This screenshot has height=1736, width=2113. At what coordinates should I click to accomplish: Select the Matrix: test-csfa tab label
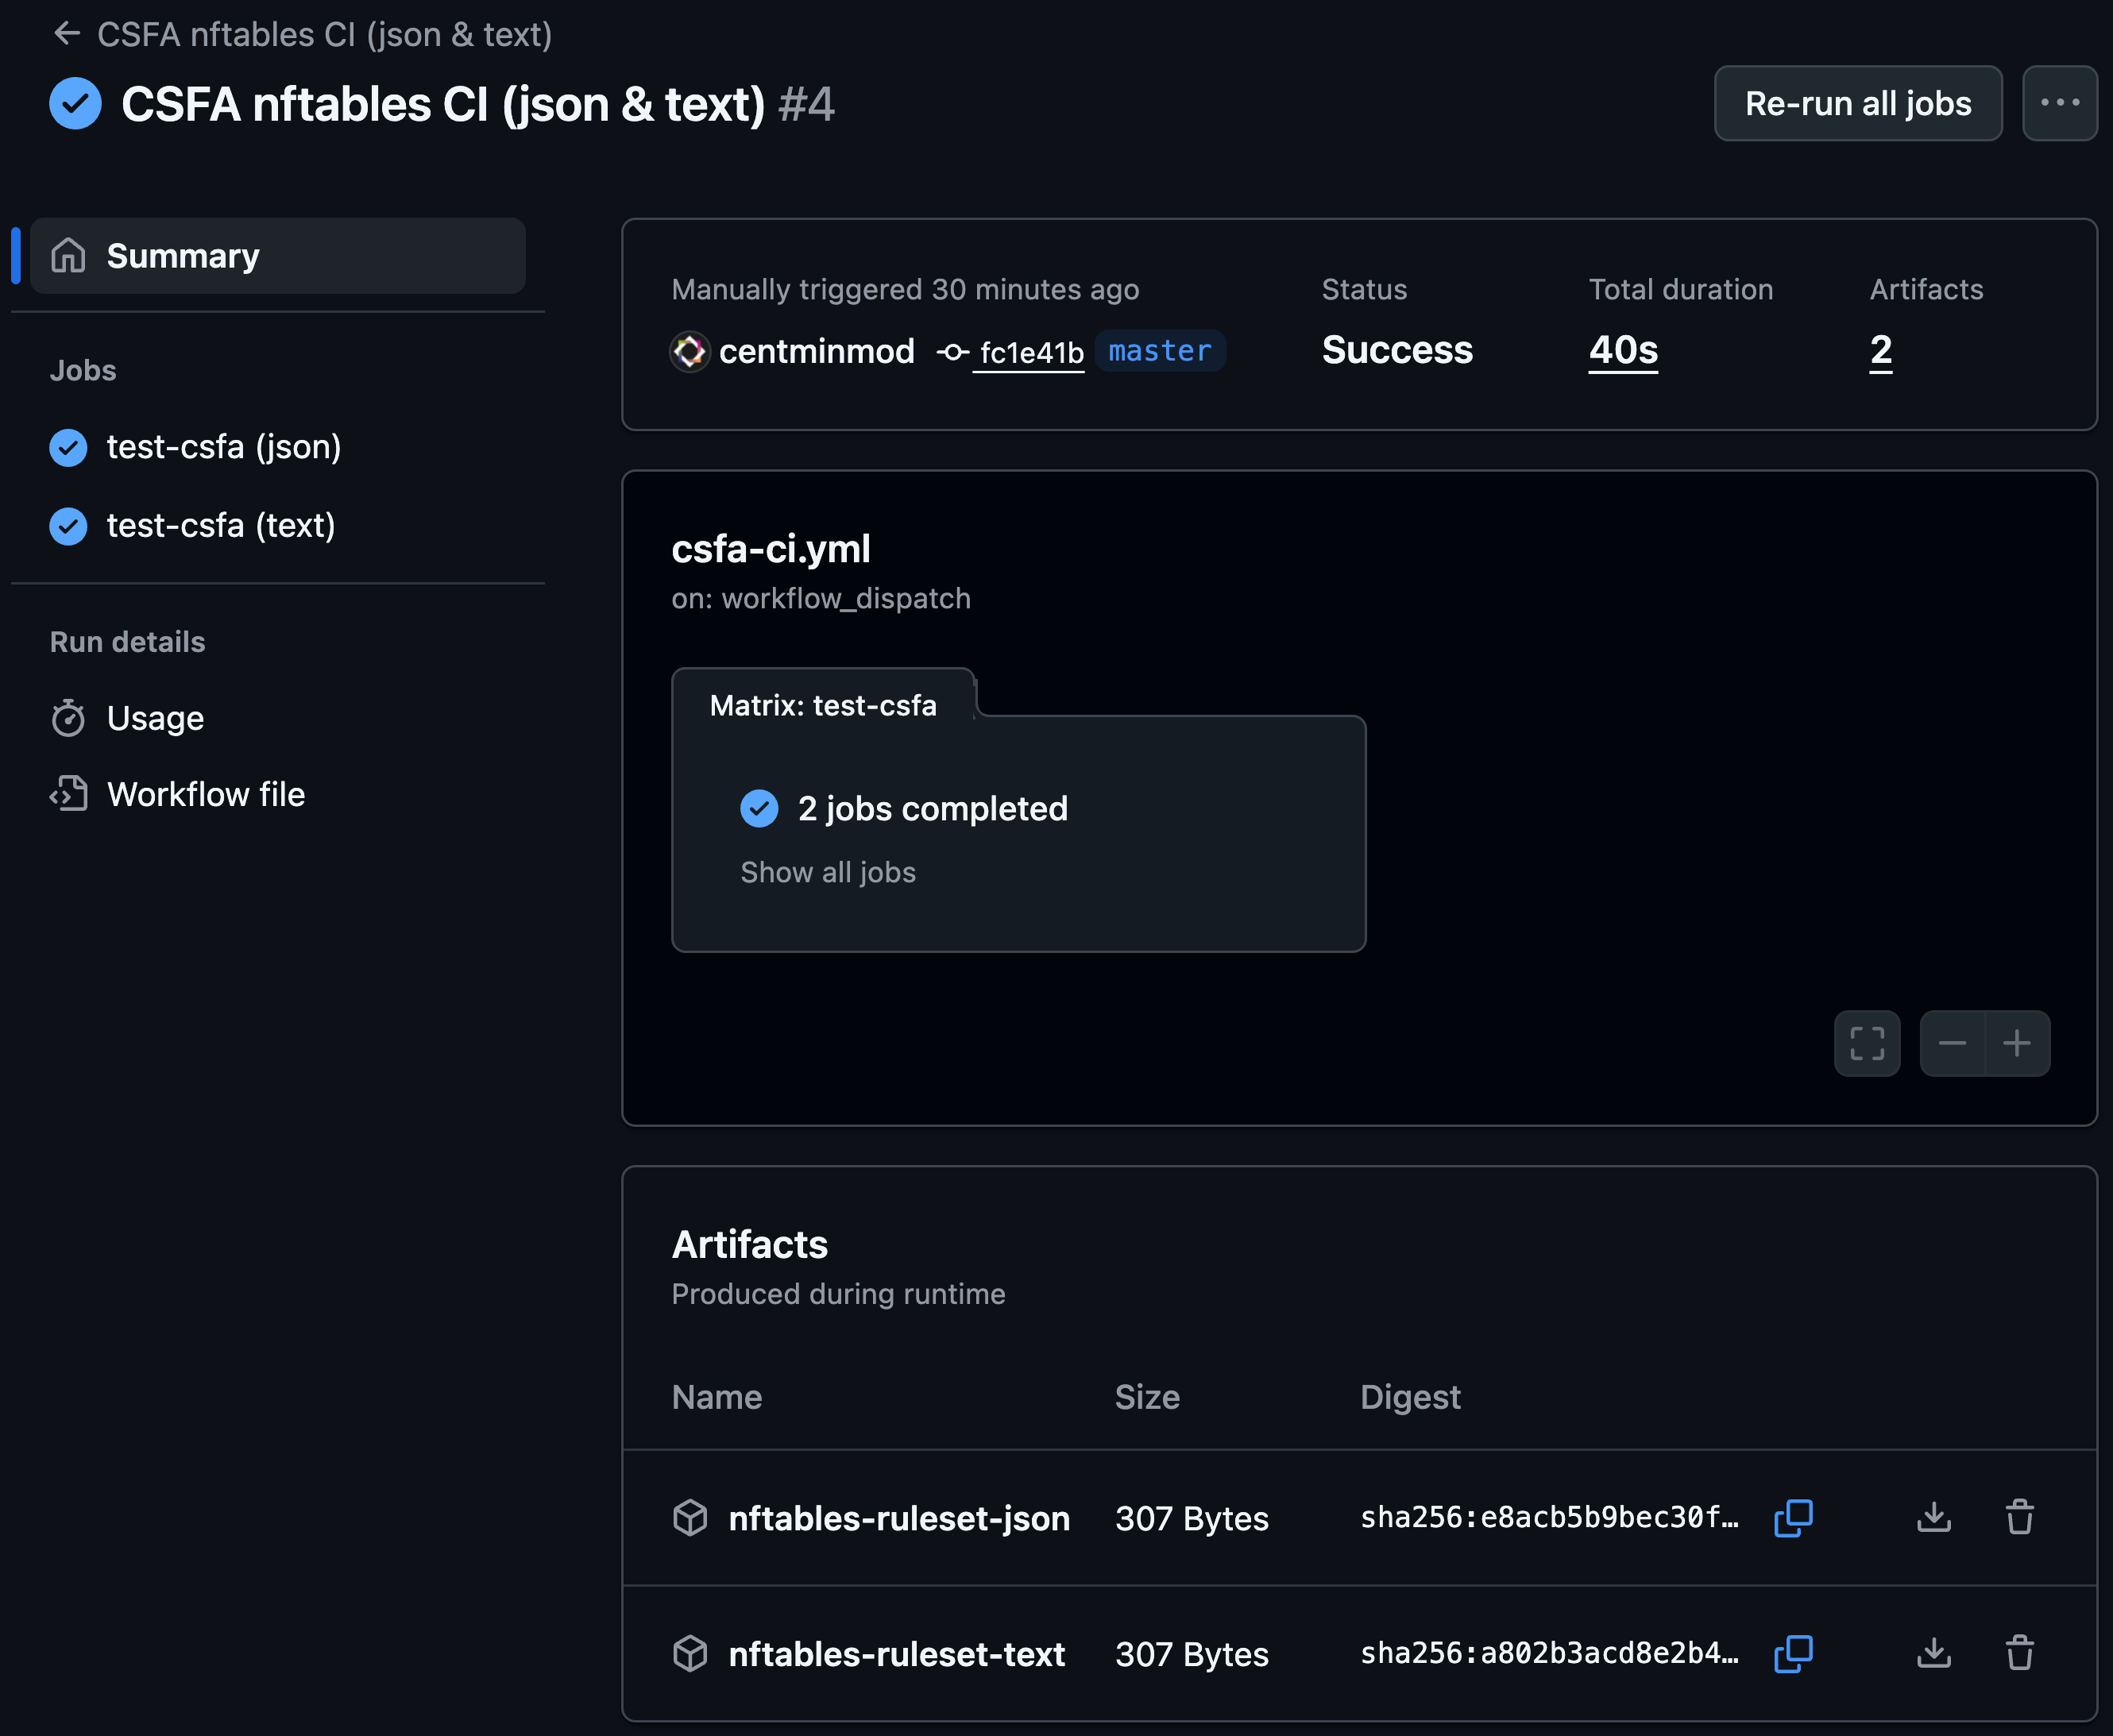click(823, 705)
